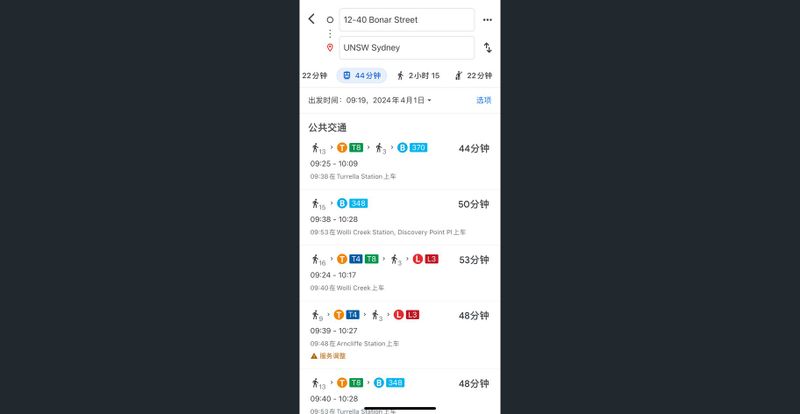Open the three-dot more options menu
Screen dimensions: 800x414
pos(487,19)
